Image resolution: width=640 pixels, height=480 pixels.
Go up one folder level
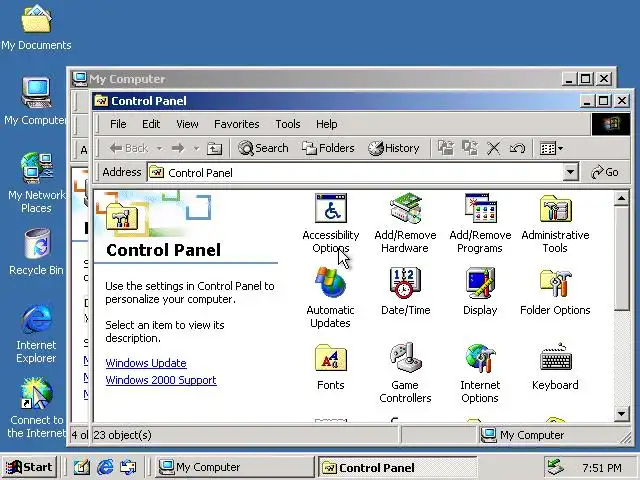point(214,148)
